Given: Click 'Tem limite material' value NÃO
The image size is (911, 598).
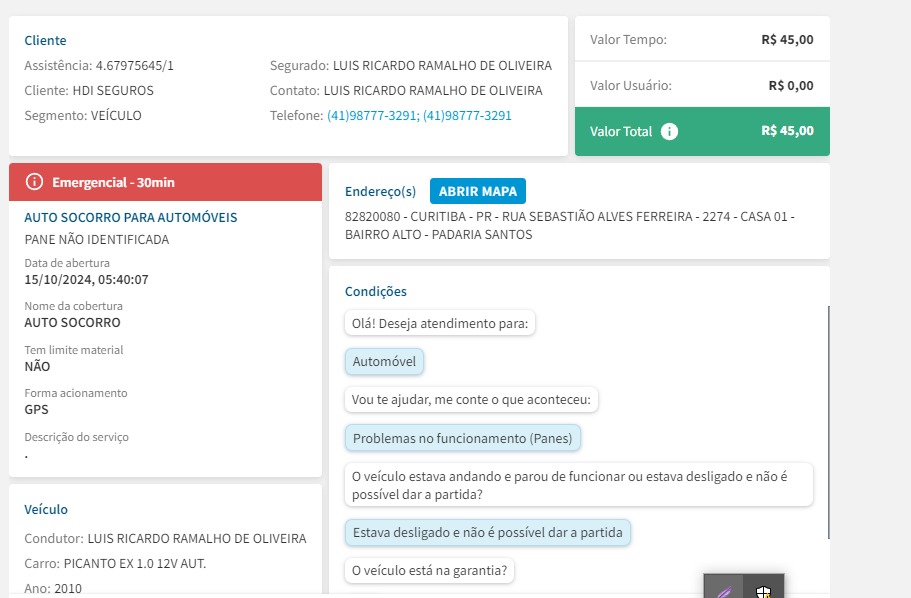Looking at the screenshot, I should (x=37, y=367).
